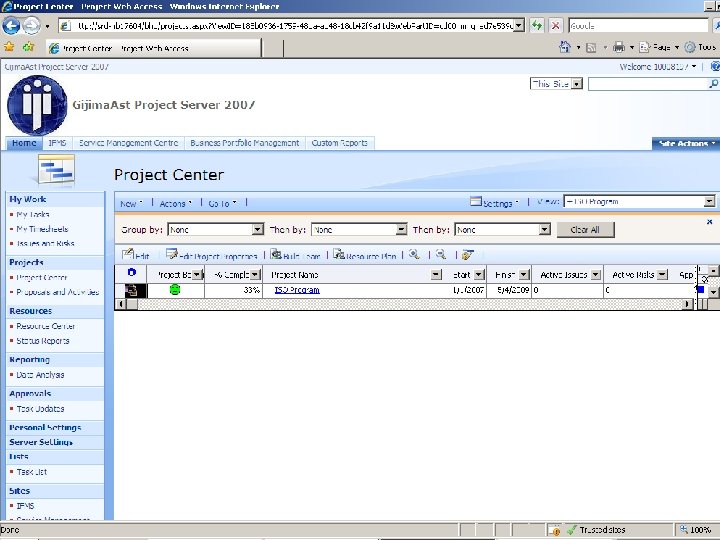Click the site search magnifier icon

pyautogui.click(x=713, y=84)
